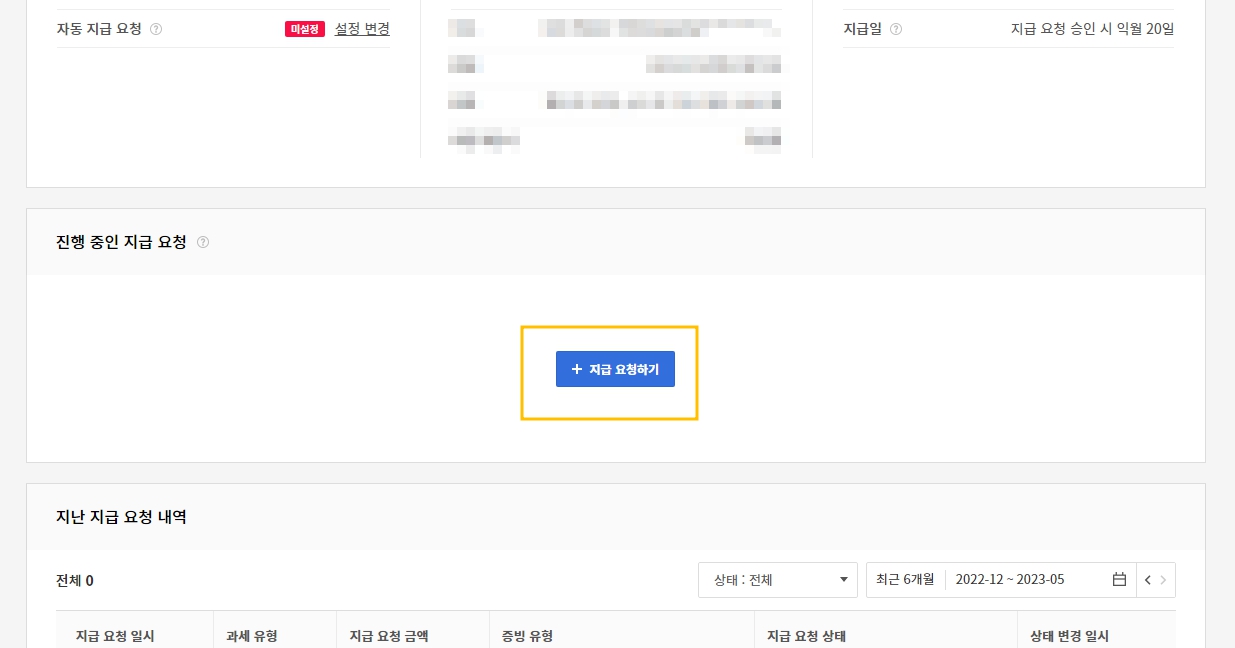Viewport: 1235px width, 648px height.
Task: Click the 지급 요청하기 button
Action: coord(615,369)
